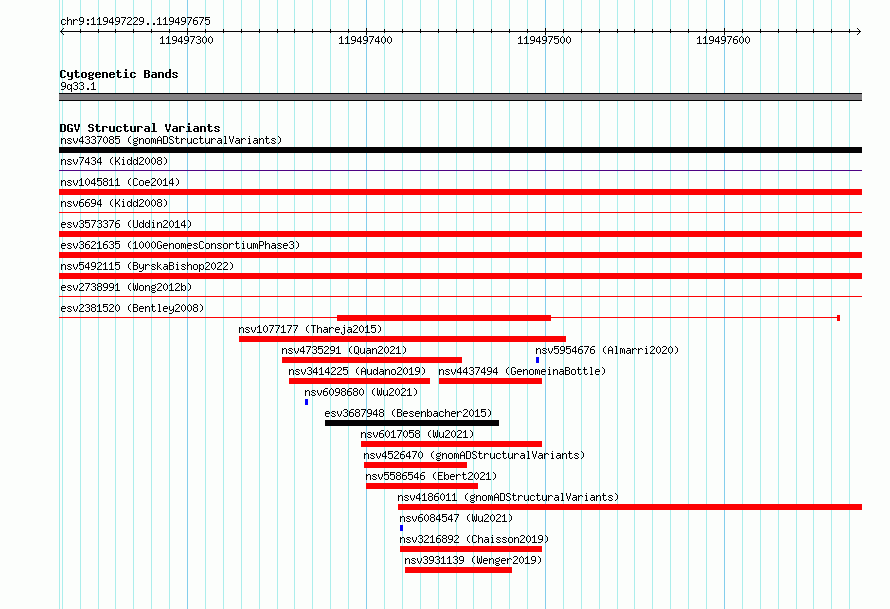The width and height of the screenshot is (890, 609).
Task: Click the chr9:119497229..119497675 region label
Action: pyautogui.click(x=135, y=21)
